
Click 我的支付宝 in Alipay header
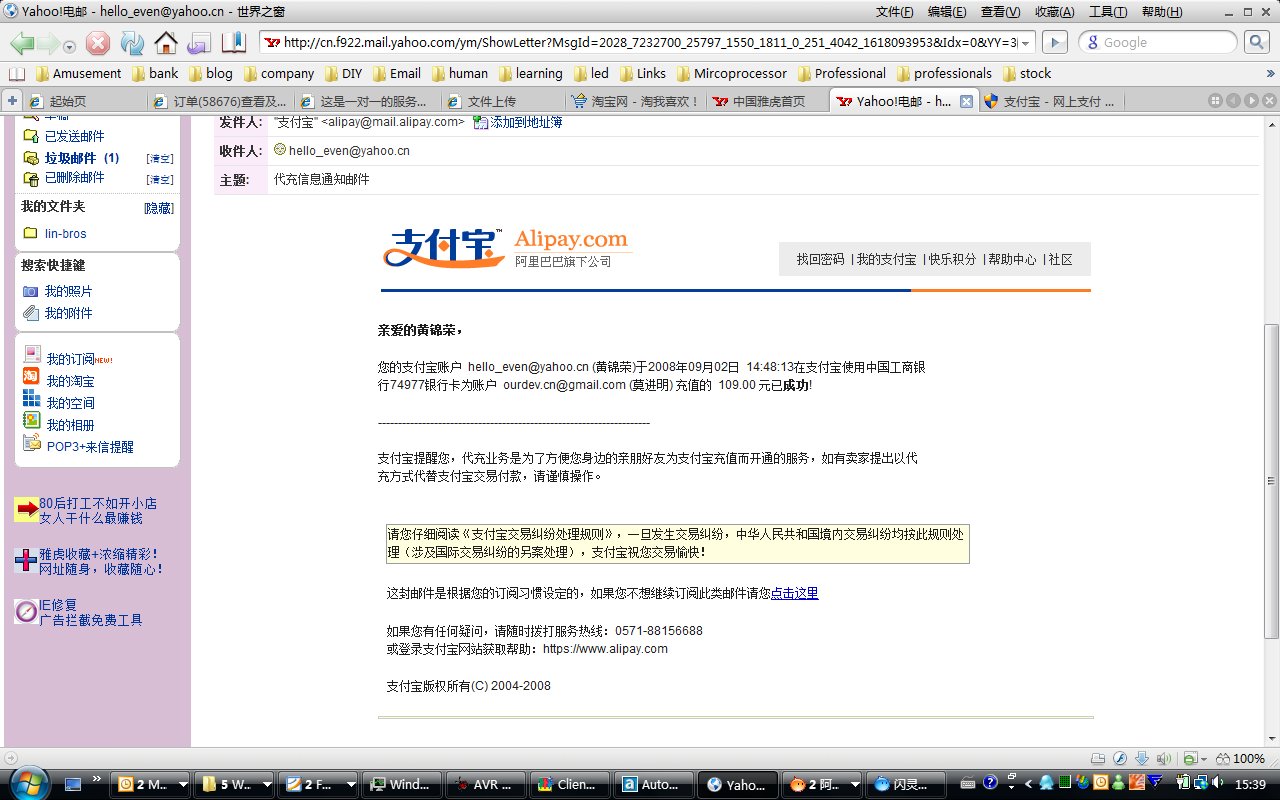click(x=886, y=259)
